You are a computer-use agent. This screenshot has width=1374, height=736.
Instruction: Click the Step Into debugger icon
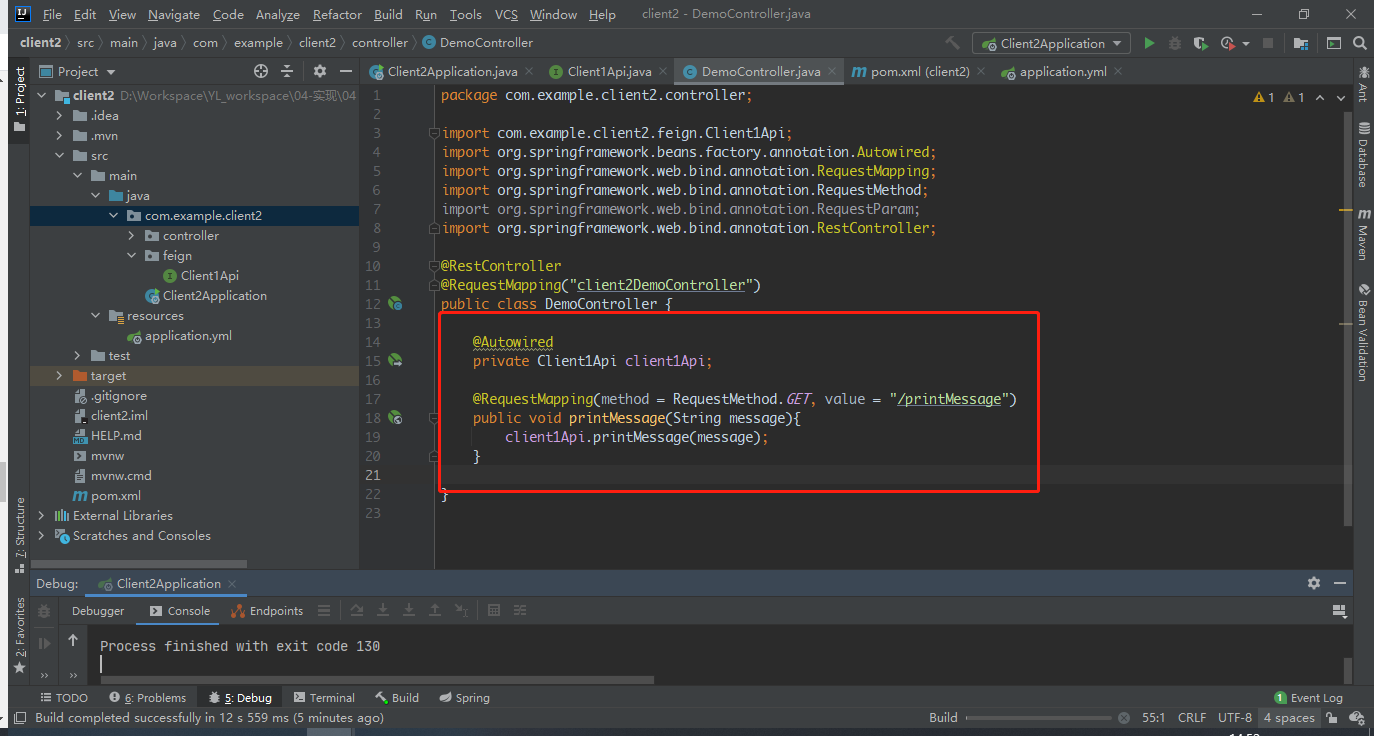[x=383, y=610]
